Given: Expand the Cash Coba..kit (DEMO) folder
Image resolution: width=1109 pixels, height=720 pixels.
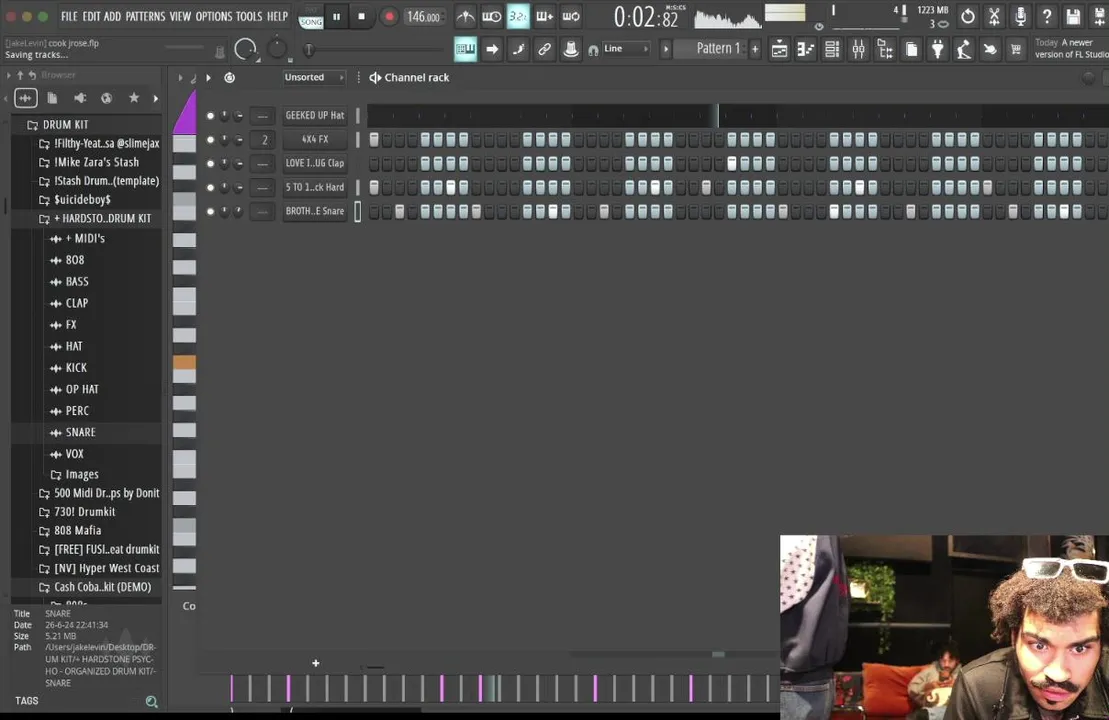Looking at the screenshot, I should point(95,587).
